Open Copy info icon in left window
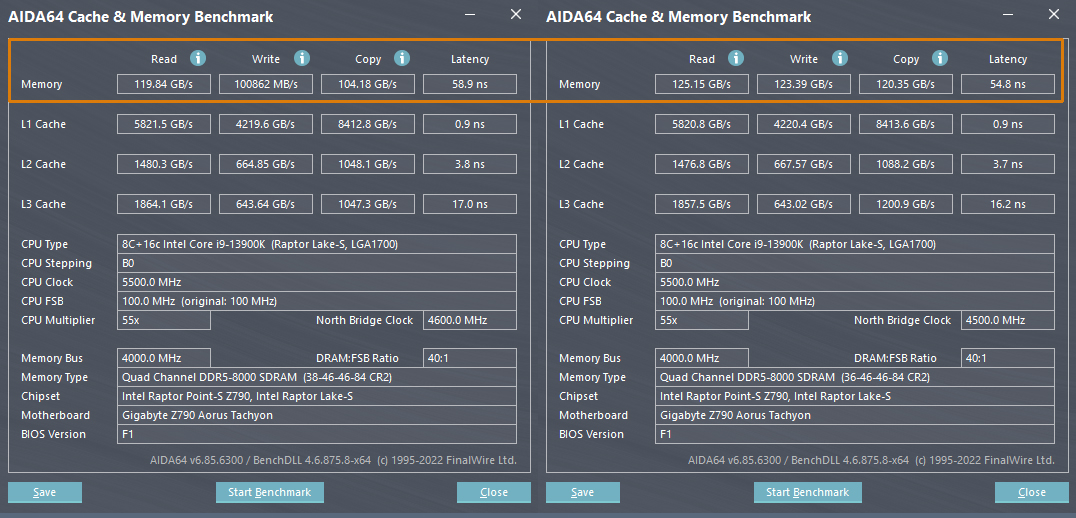Viewport: 1076px width, 518px height. pyautogui.click(x=403, y=59)
